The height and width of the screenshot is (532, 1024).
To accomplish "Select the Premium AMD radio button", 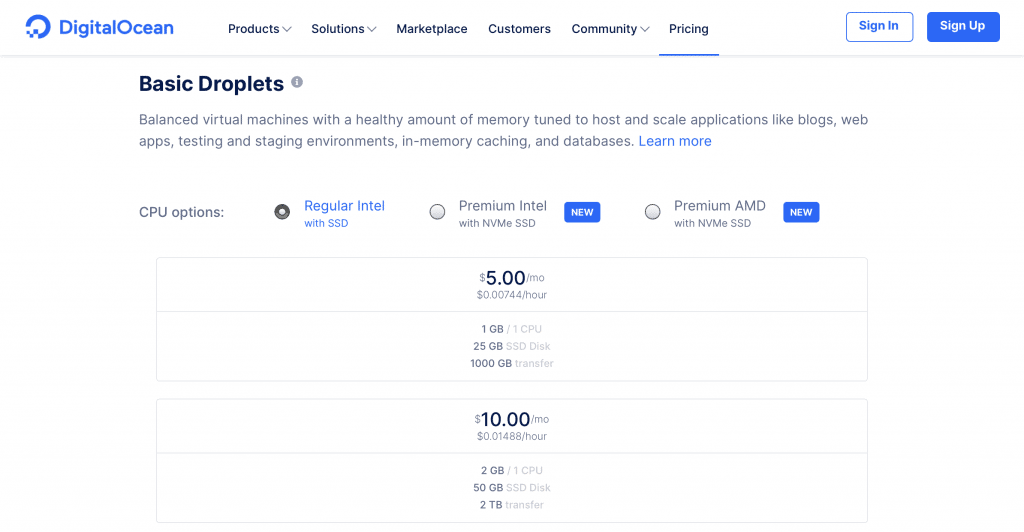I will (652, 212).
